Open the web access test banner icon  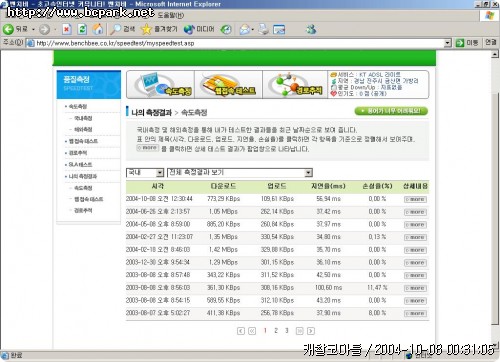click(x=228, y=85)
